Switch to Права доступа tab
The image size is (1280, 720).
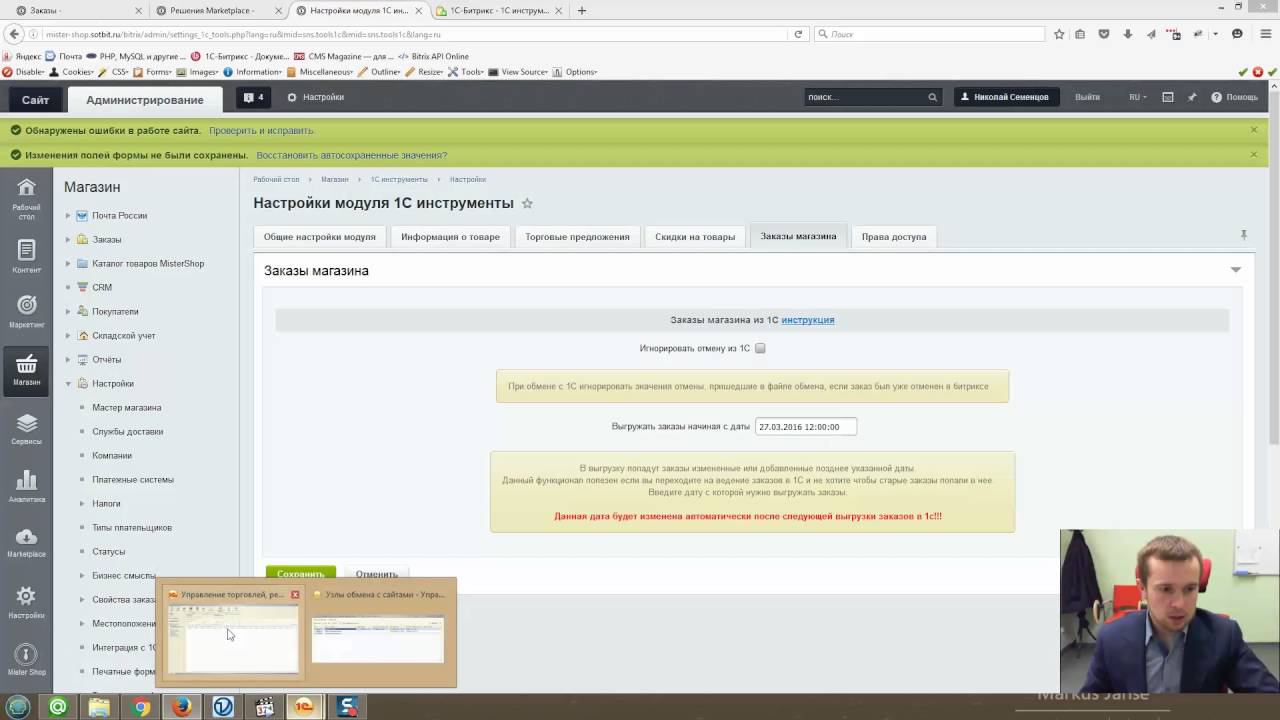tap(894, 237)
